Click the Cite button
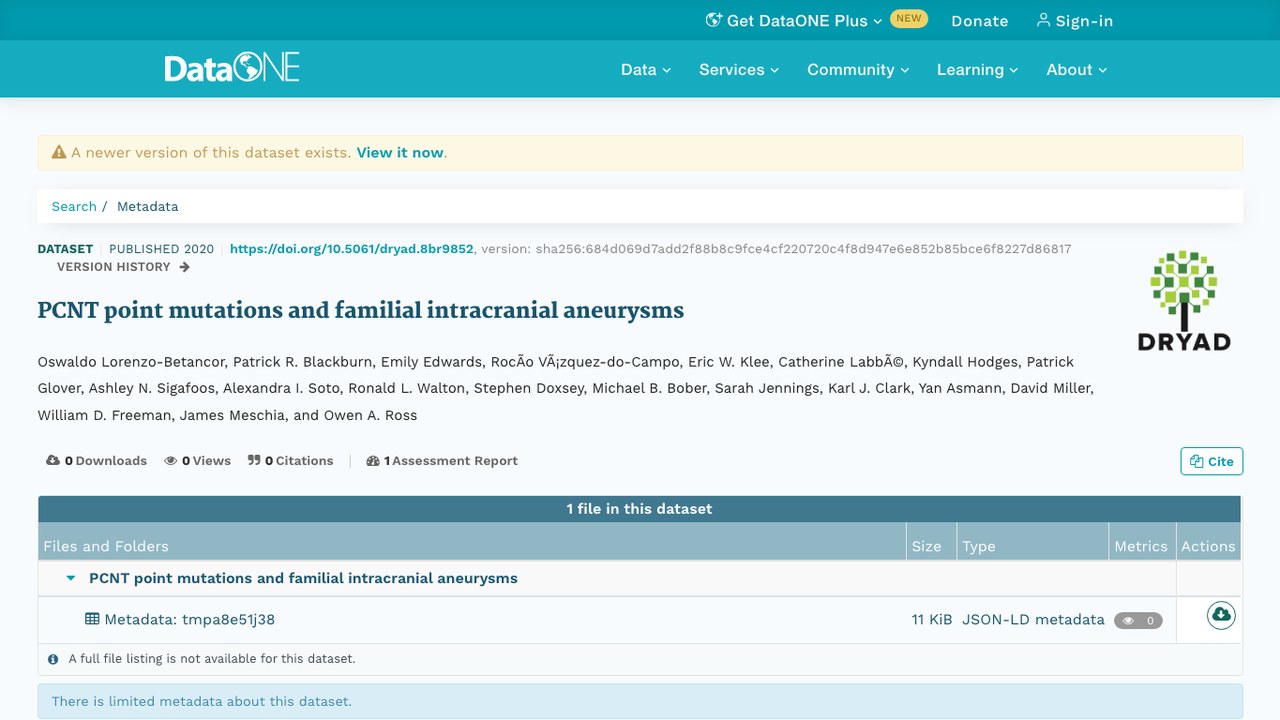Viewport: 1280px width, 720px height. [x=1212, y=461]
